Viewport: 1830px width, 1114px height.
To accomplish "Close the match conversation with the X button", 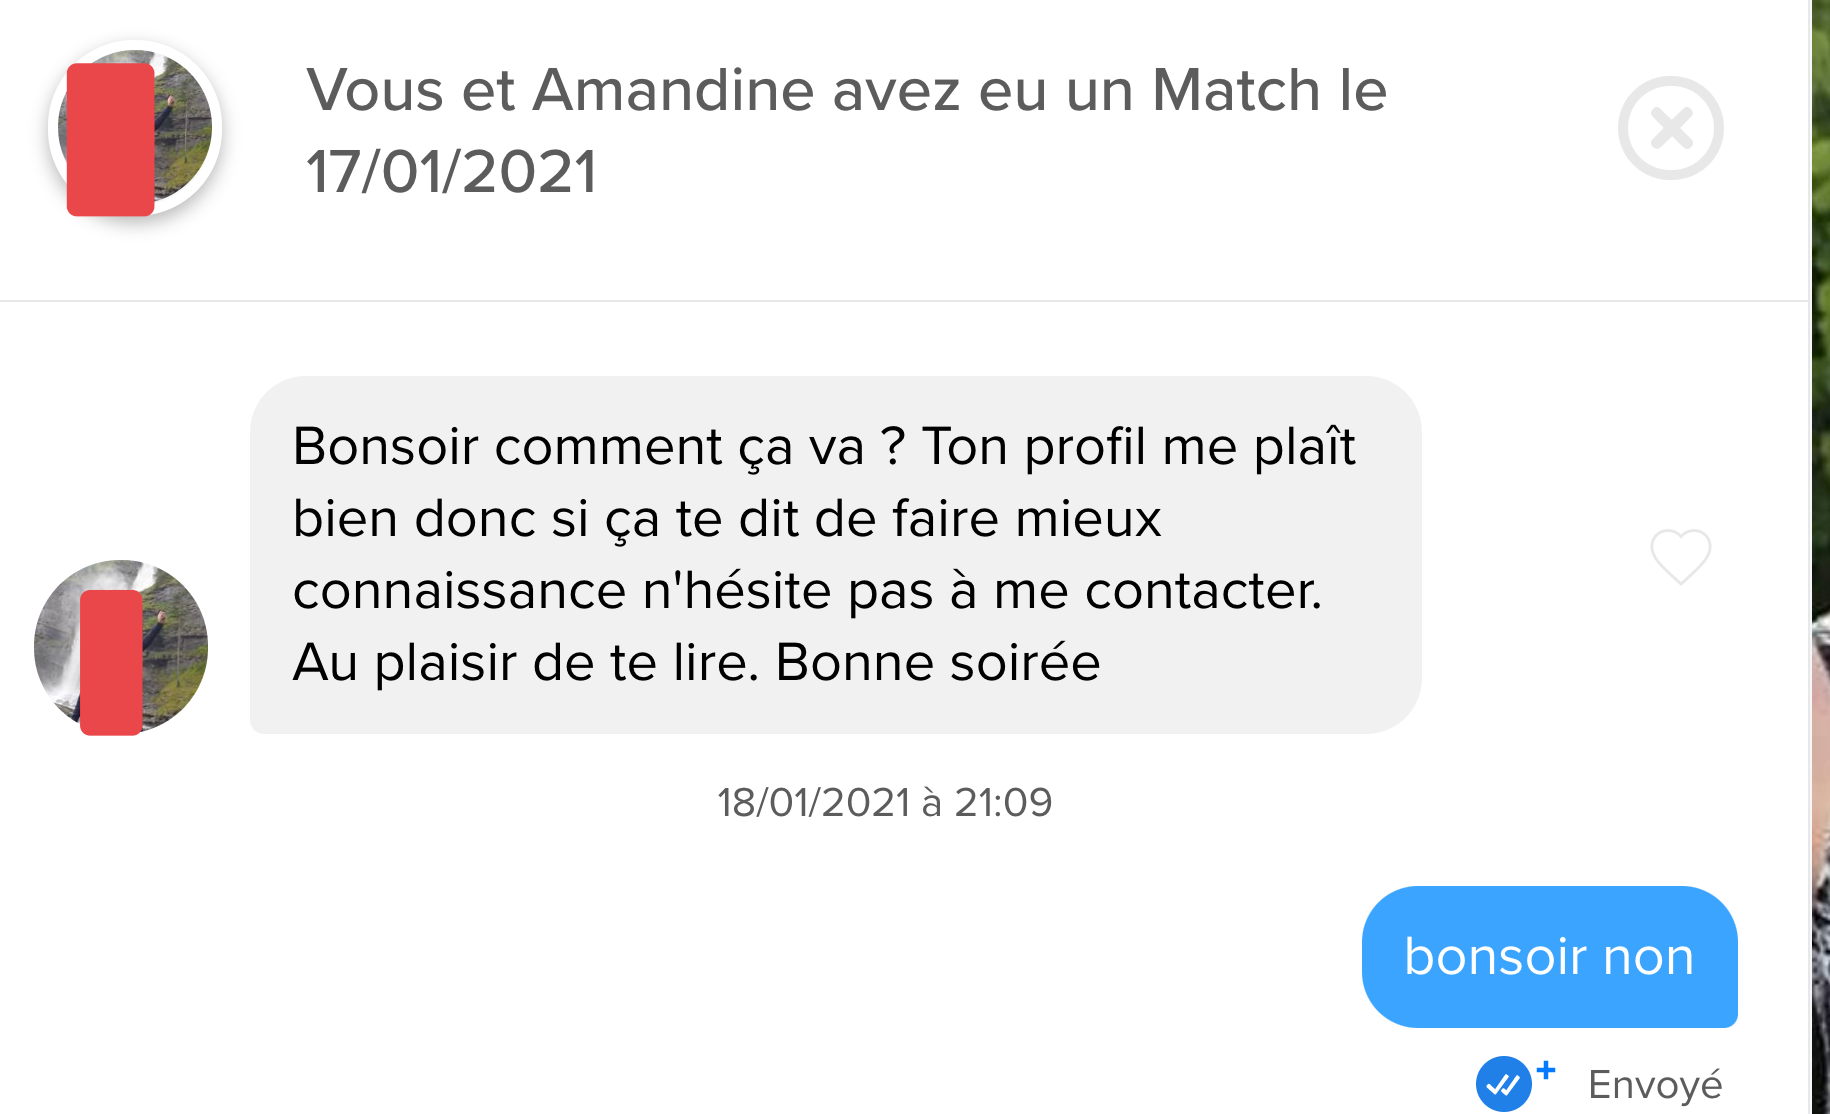I will 1670,128.
